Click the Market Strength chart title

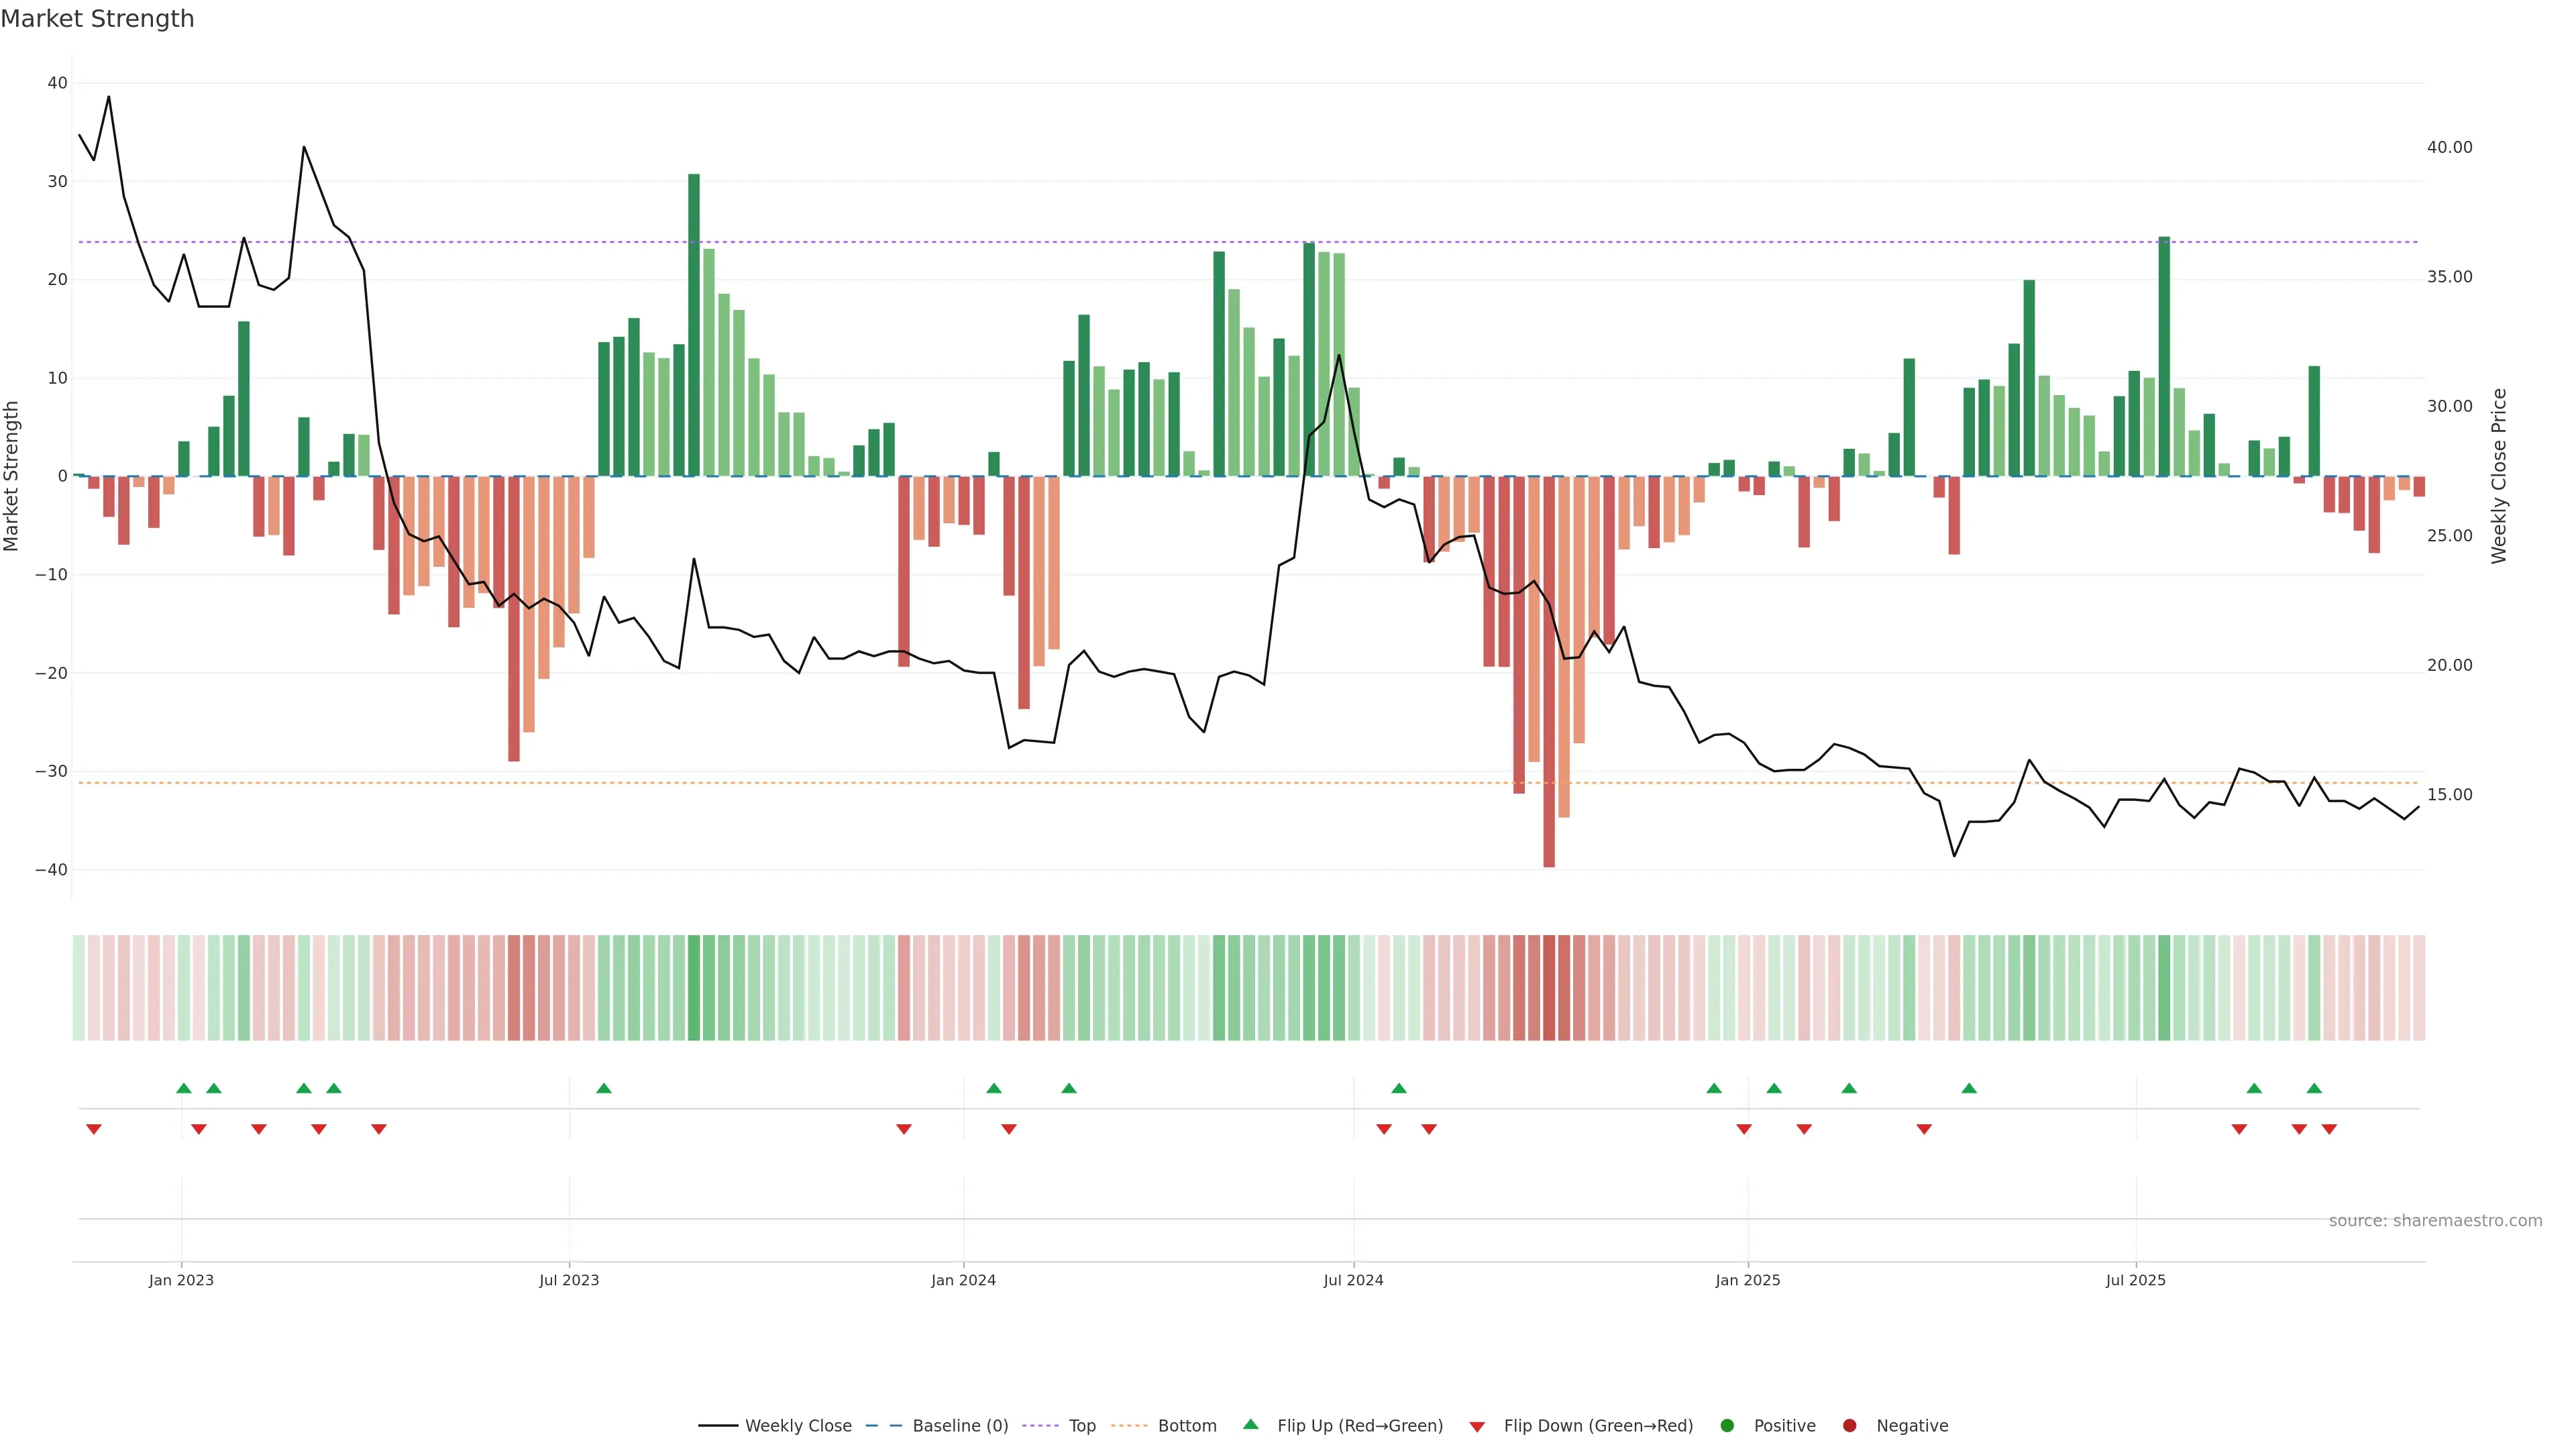pyautogui.click(x=97, y=19)
